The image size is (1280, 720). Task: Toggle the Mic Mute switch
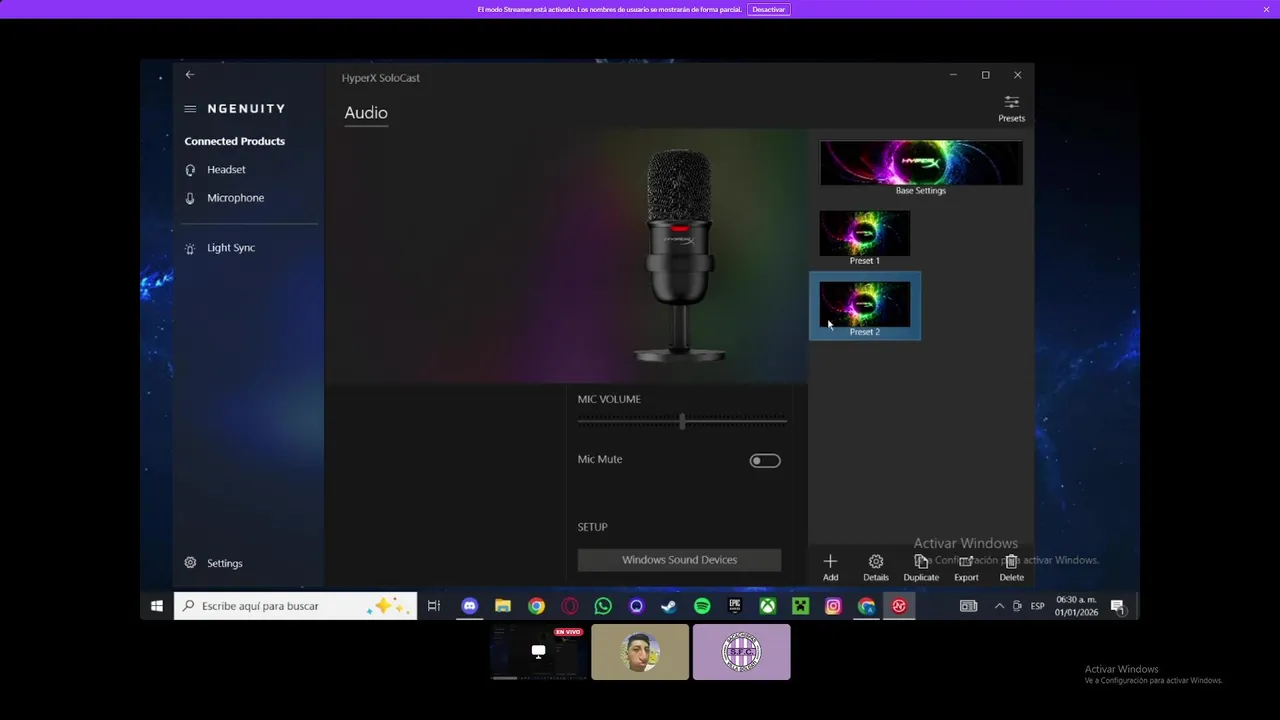pyautogui.click(x=765, y=461)
